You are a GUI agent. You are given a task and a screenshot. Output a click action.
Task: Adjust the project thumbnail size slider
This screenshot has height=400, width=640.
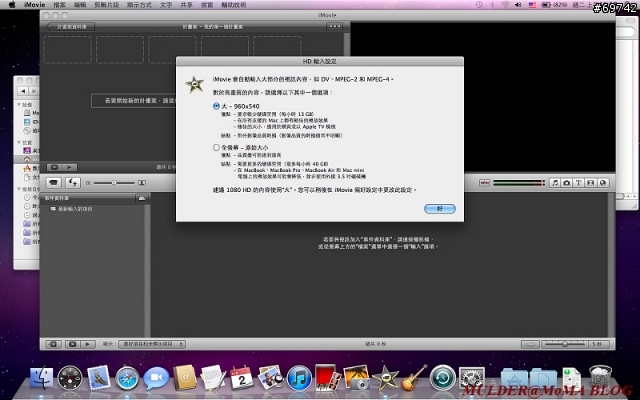click(x=114, y=183)
